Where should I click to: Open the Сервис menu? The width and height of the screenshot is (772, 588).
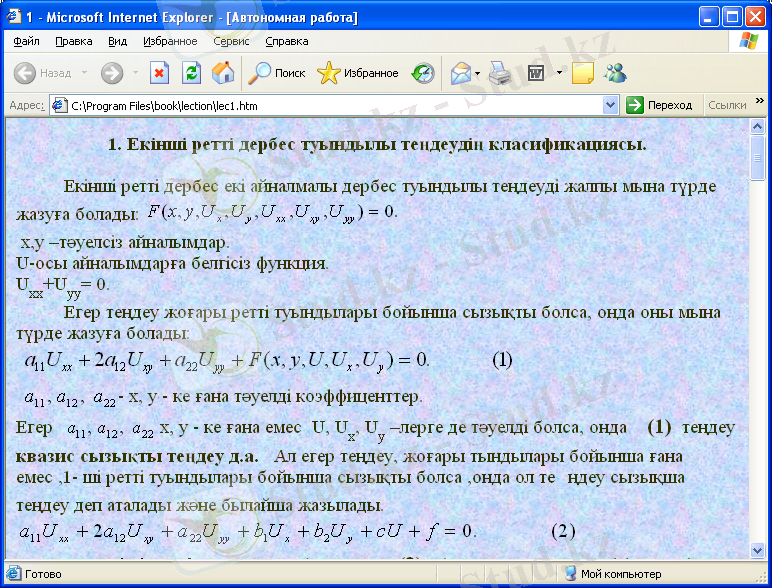231,42
